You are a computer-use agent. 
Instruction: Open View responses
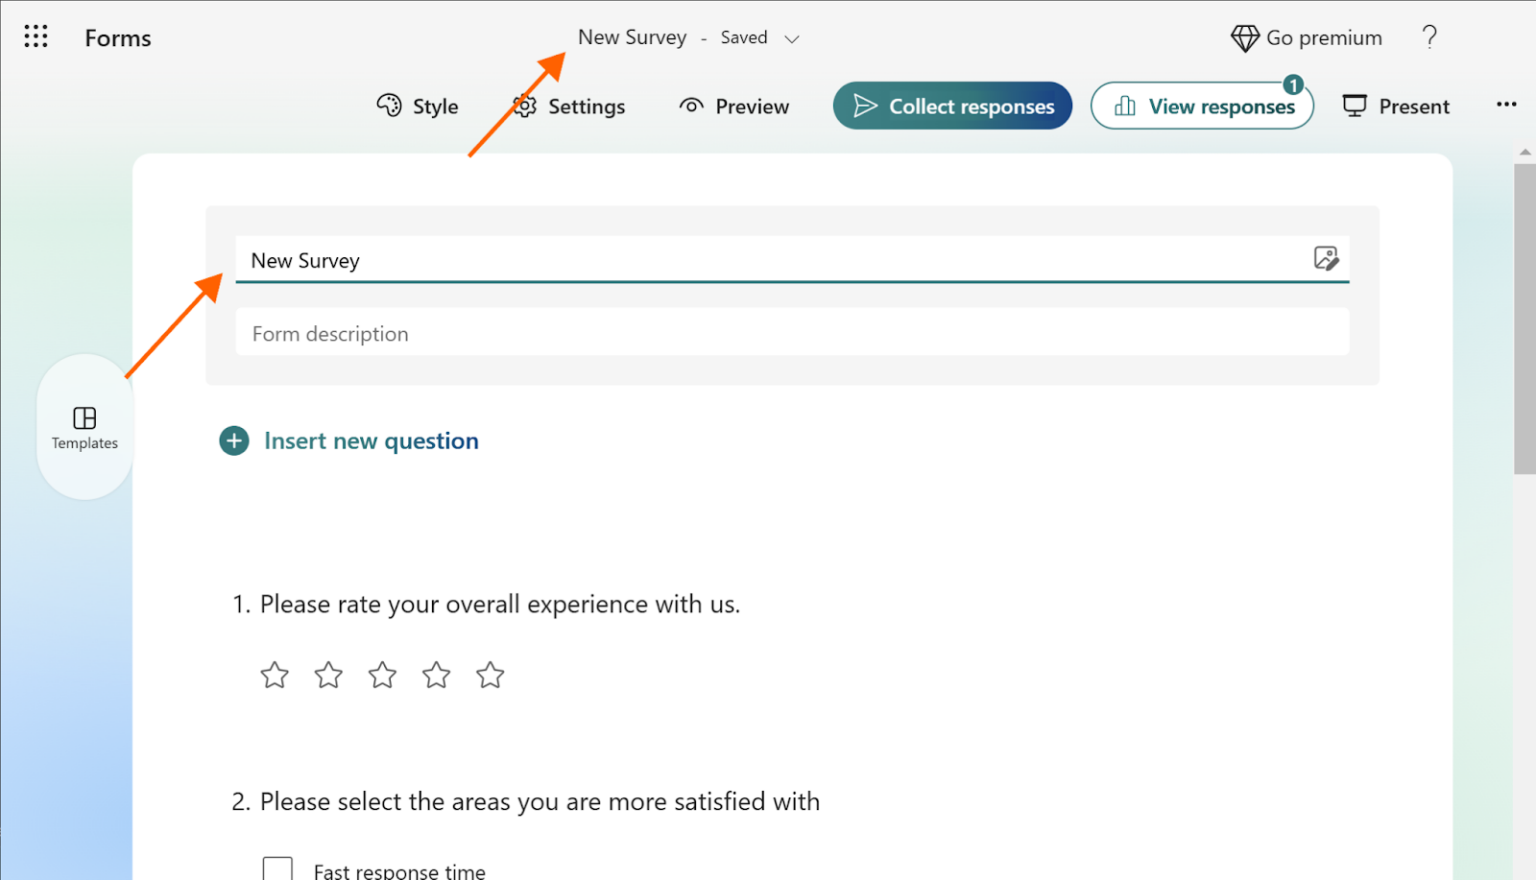[1202, 106]
